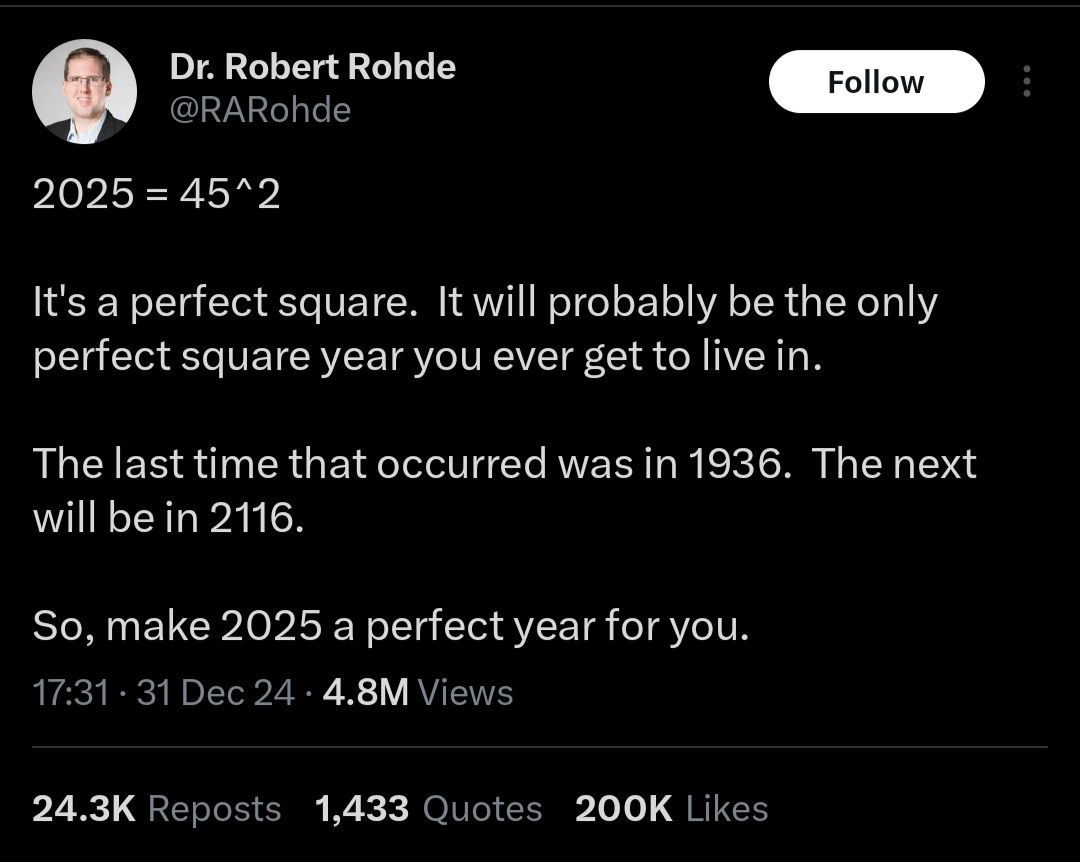Click "So, make 2025 a perfect year" line
This screenshot has width=1080, height=862.
pyautogui.click(x=390, y=626)
